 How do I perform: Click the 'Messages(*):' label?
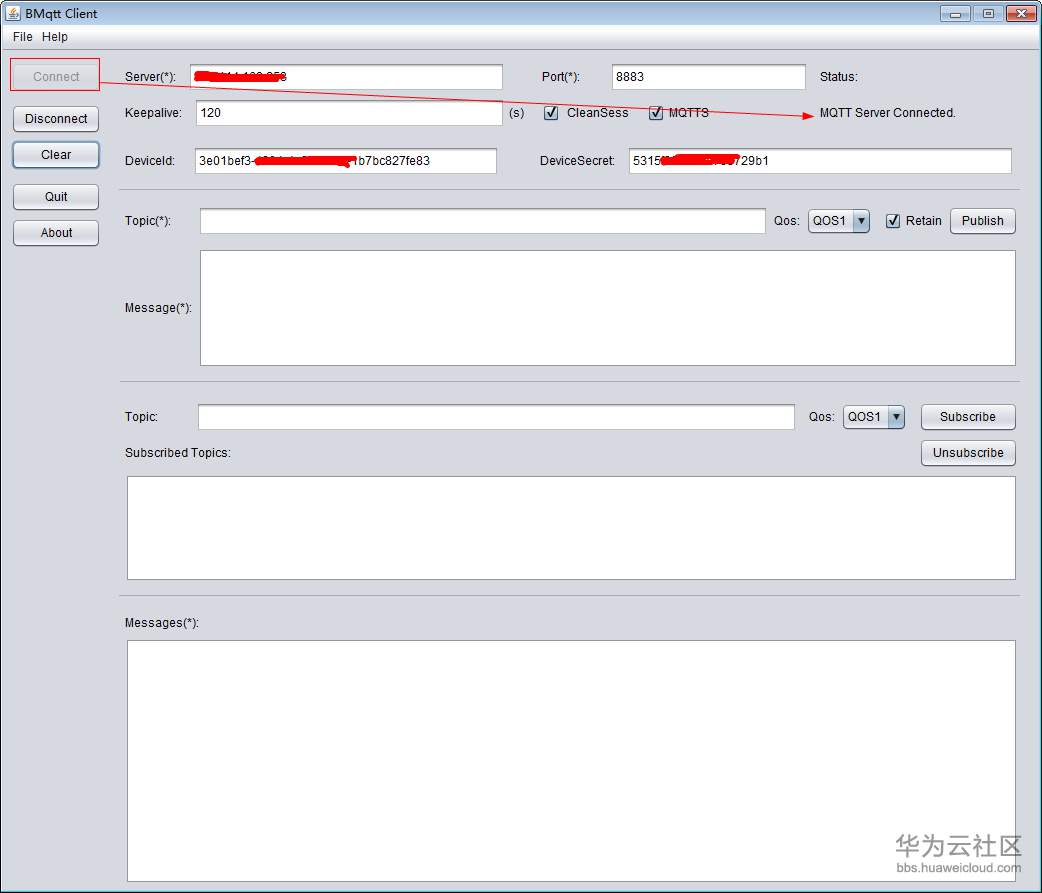(161, 623)
